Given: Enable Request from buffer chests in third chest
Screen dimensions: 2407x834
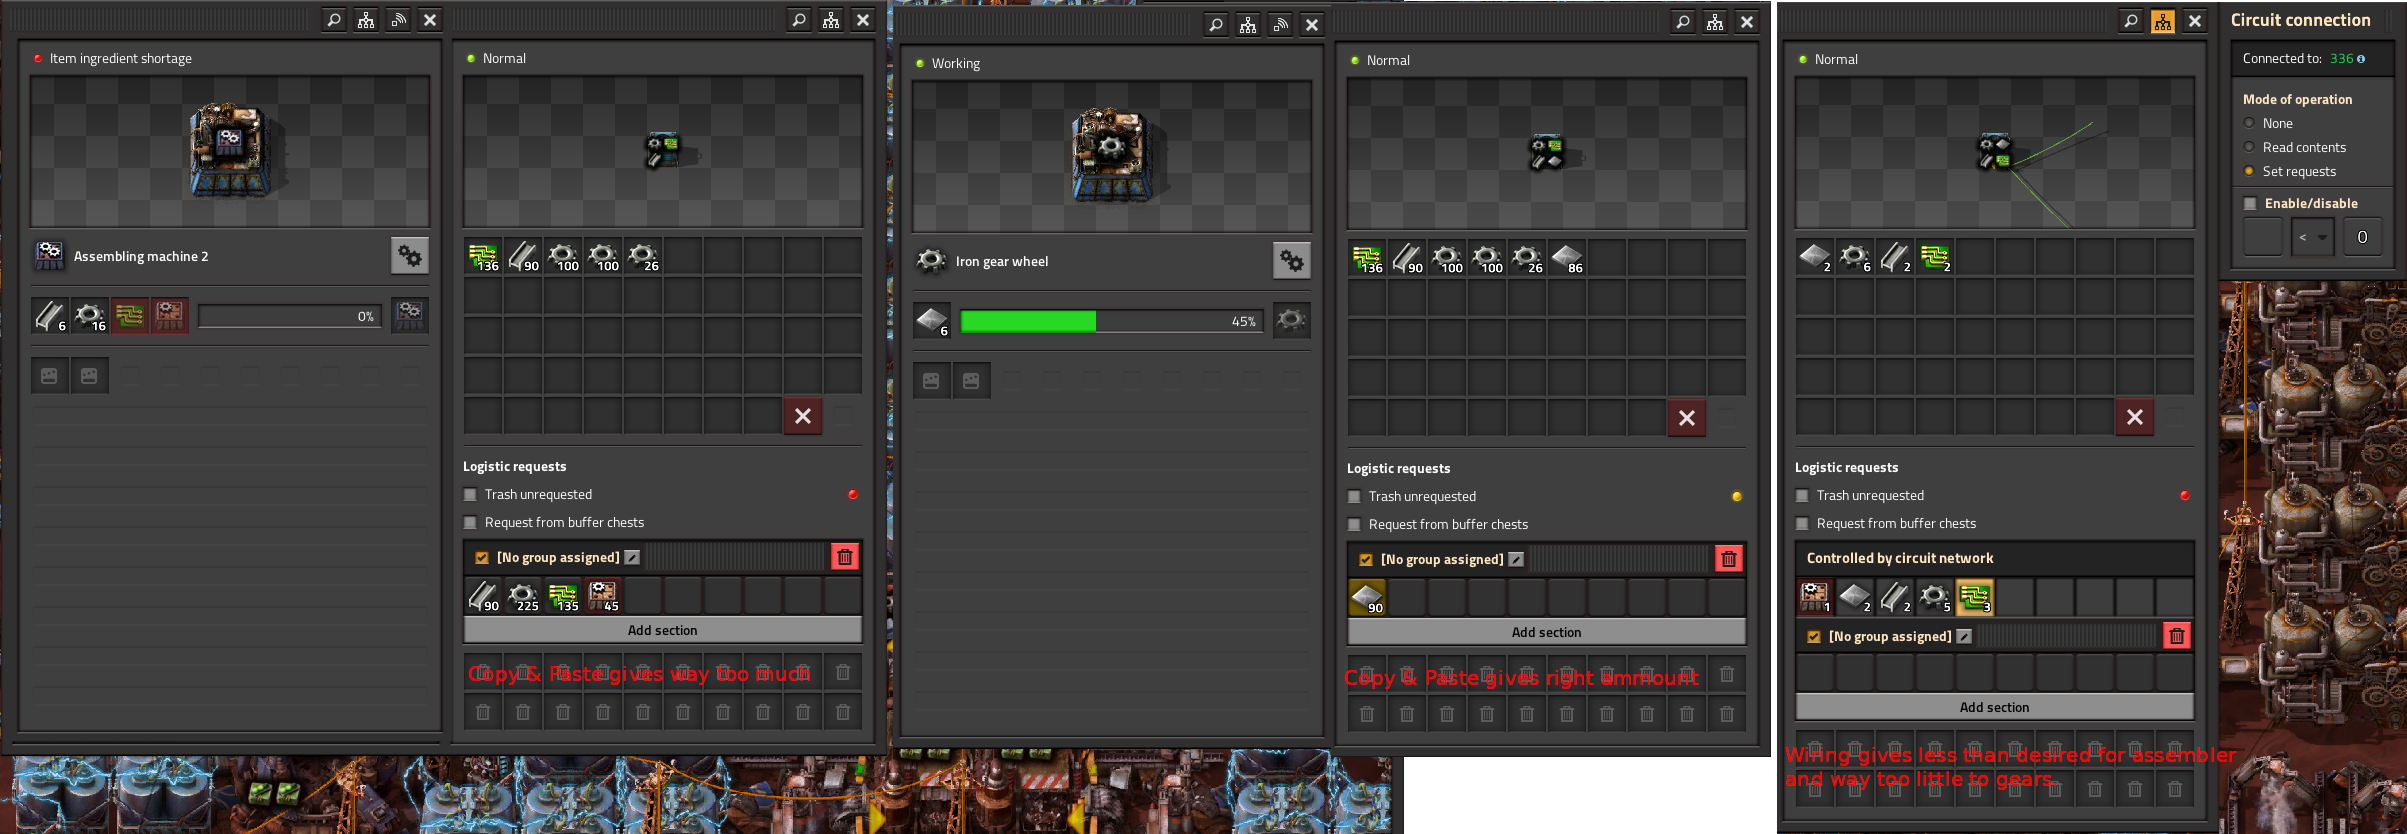Looking at the screenshot, I should click(x=1803, y=523).
